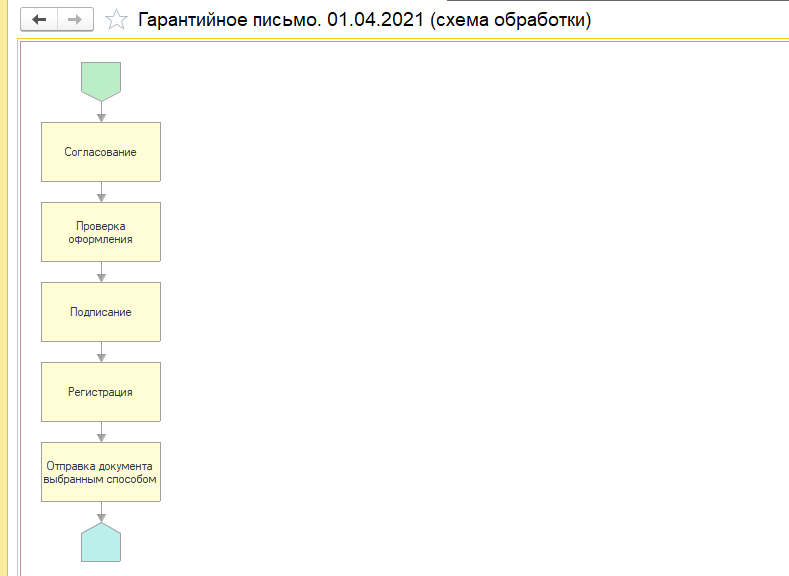Viewport: 789px width, 576px height.
Task: Click empty canvas area to deselect
Action: coord(450,300)
